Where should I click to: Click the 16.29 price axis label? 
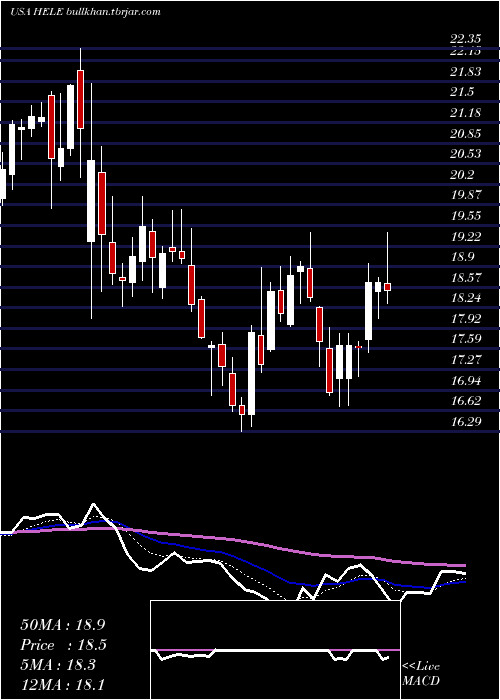coord(466,421)
